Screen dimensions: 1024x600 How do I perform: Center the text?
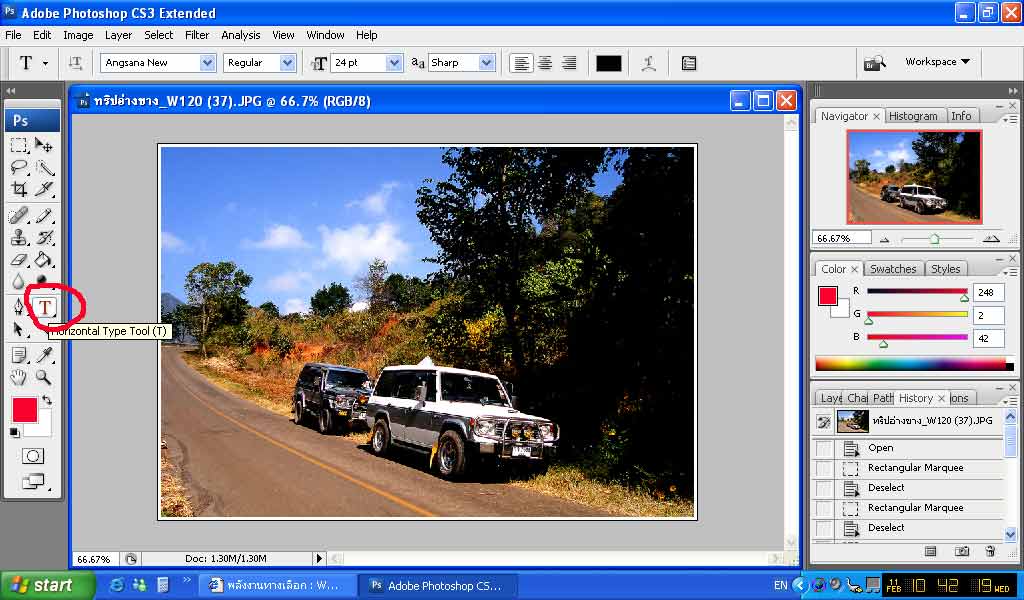point(545,63)
